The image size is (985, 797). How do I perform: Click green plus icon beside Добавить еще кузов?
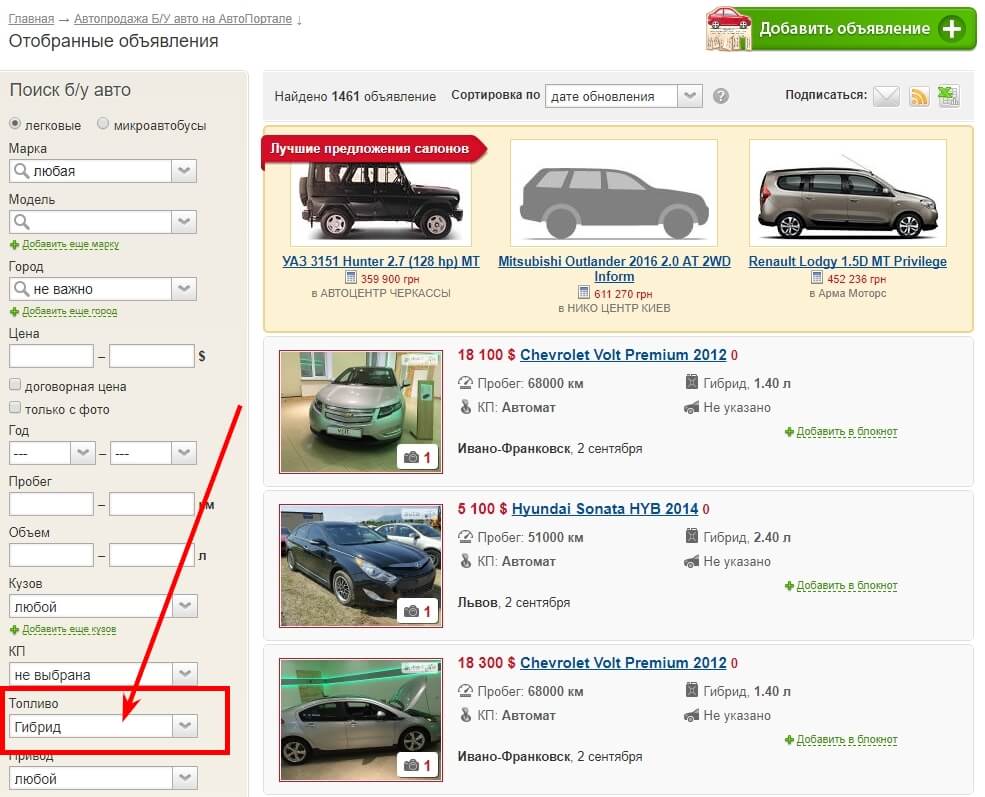pyautogui.click(x=14, y=629)
